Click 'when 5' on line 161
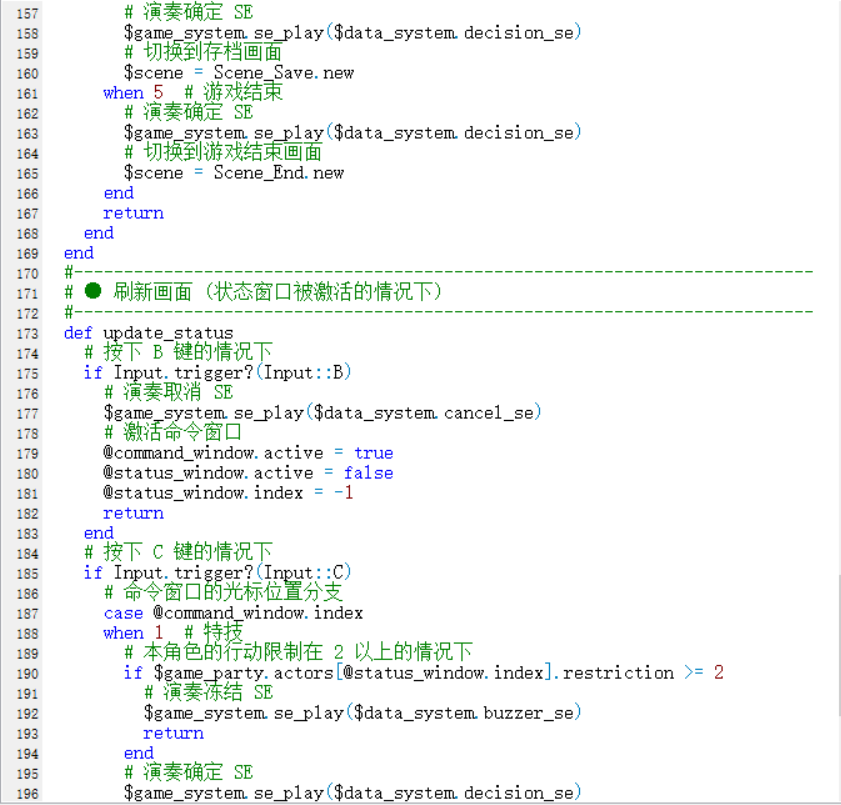841x805 pixels. point(133,93)
